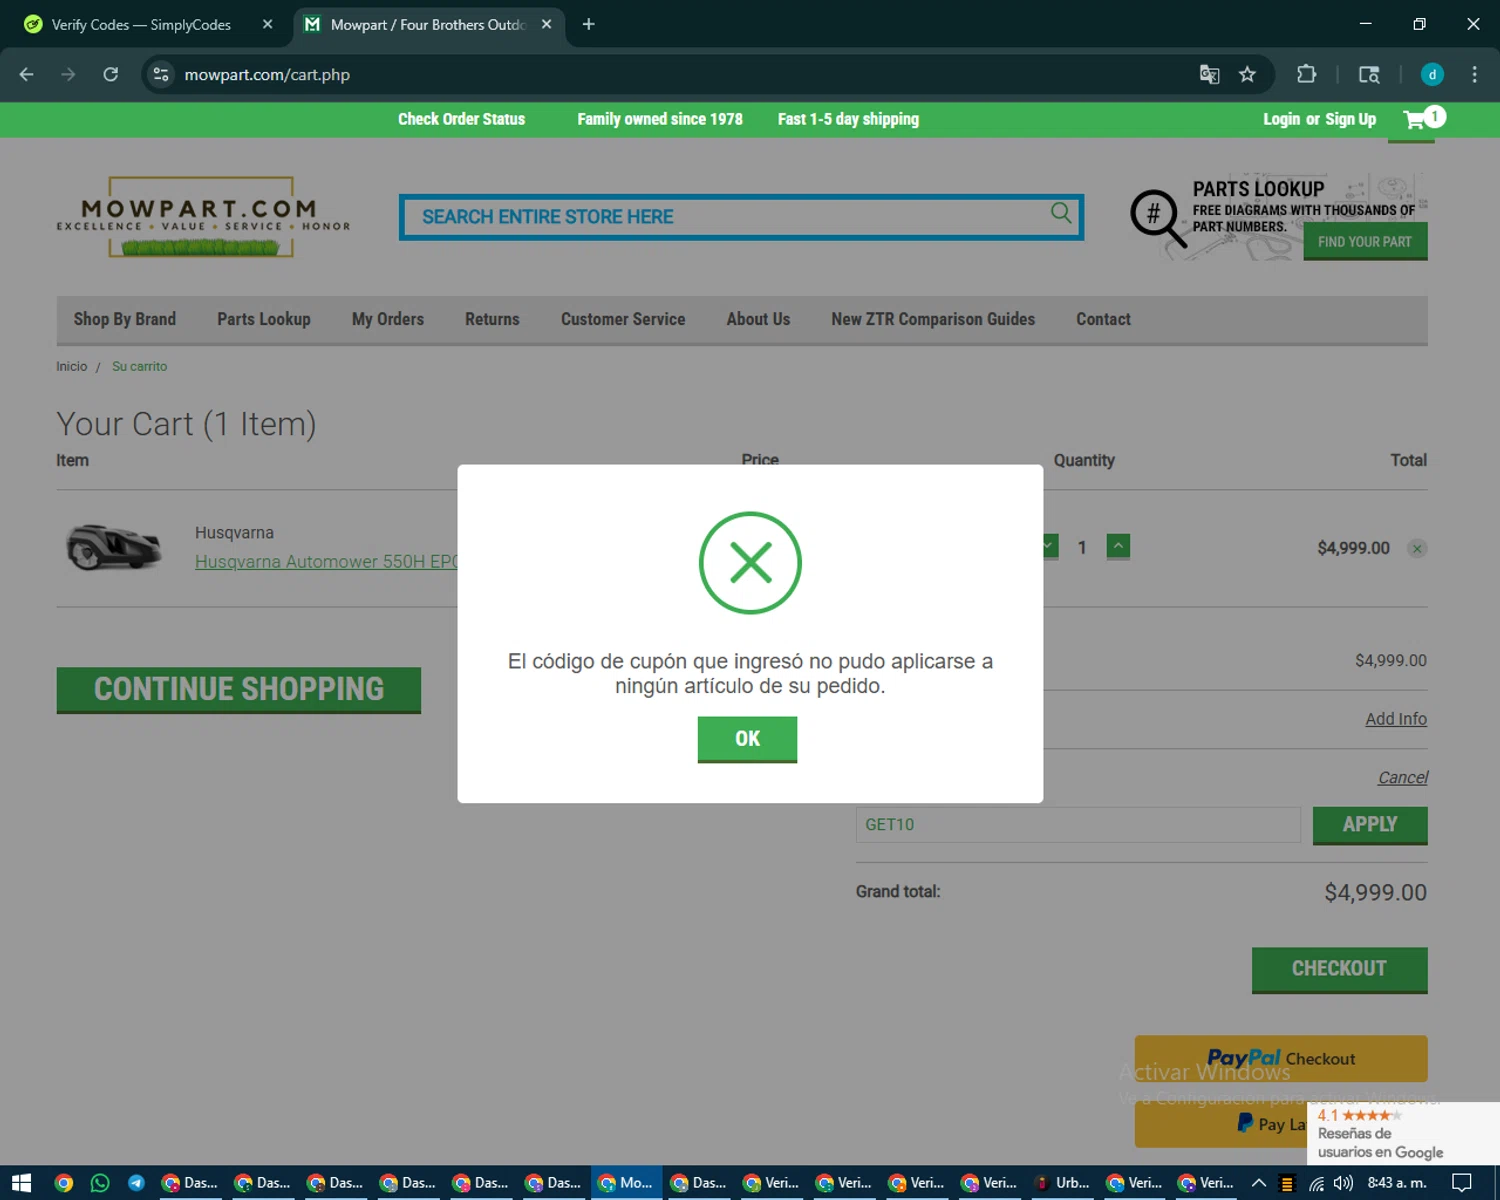
Task: Click the volume icon in system tray
Action: point(1343,1183)
